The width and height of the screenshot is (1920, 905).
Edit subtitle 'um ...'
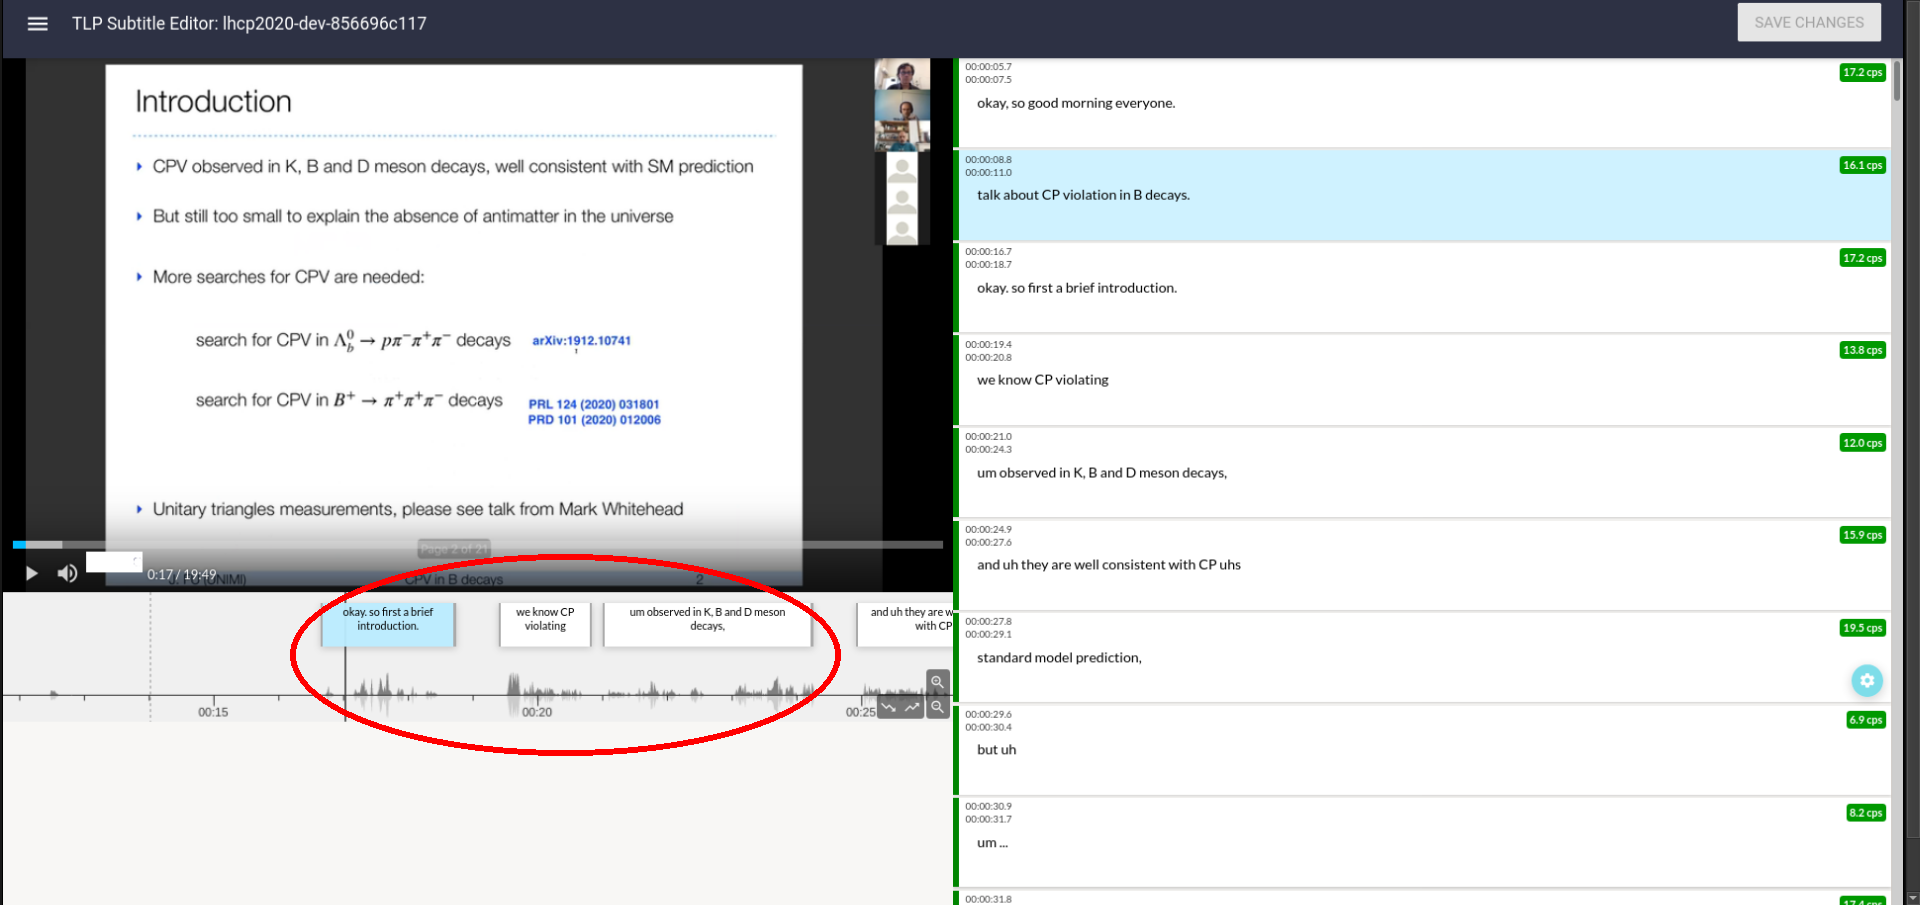(992, 843)
